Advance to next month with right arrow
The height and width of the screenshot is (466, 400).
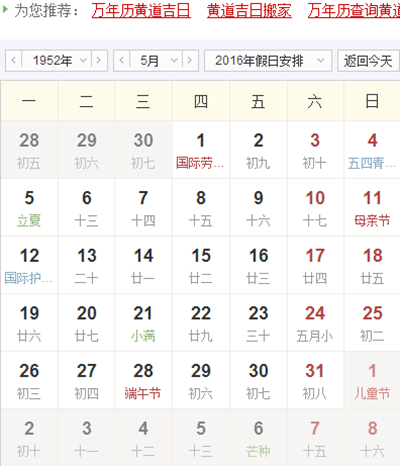pos(190,61)
